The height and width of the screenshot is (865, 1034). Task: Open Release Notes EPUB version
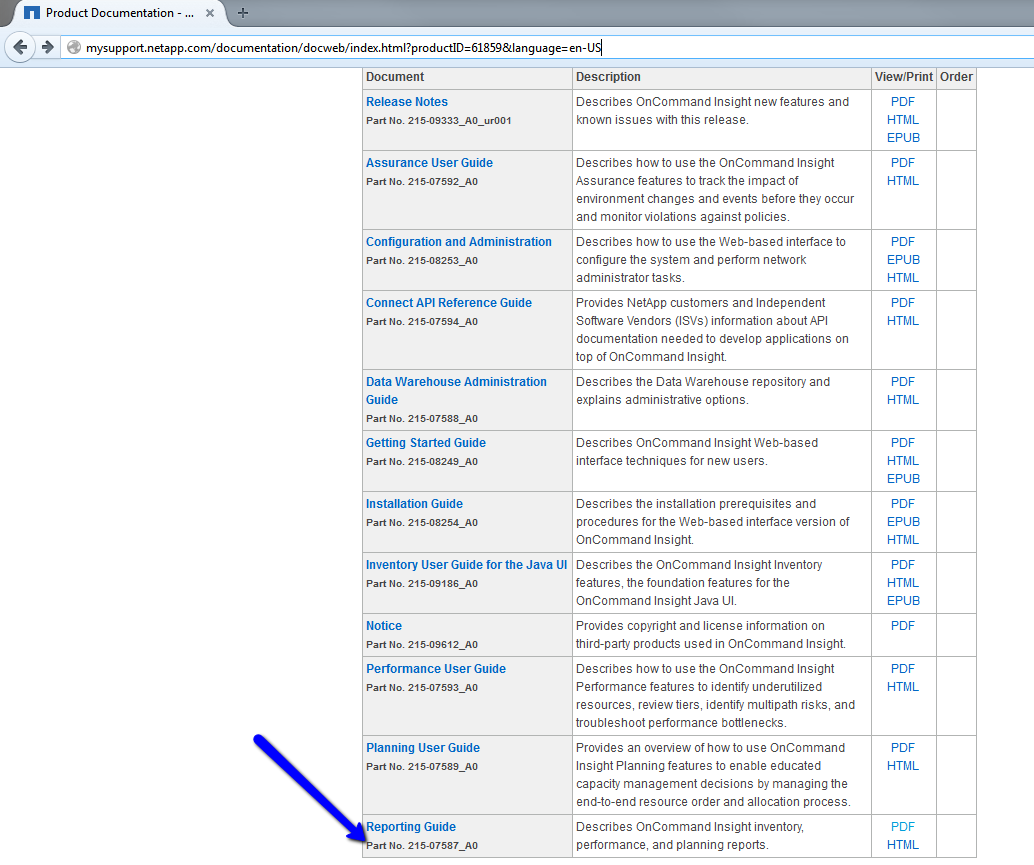pyautogui.click(x=903, y=138)
